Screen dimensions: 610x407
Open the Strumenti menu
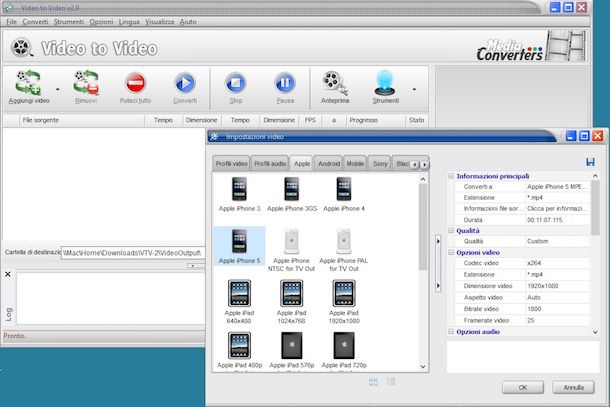69,22
